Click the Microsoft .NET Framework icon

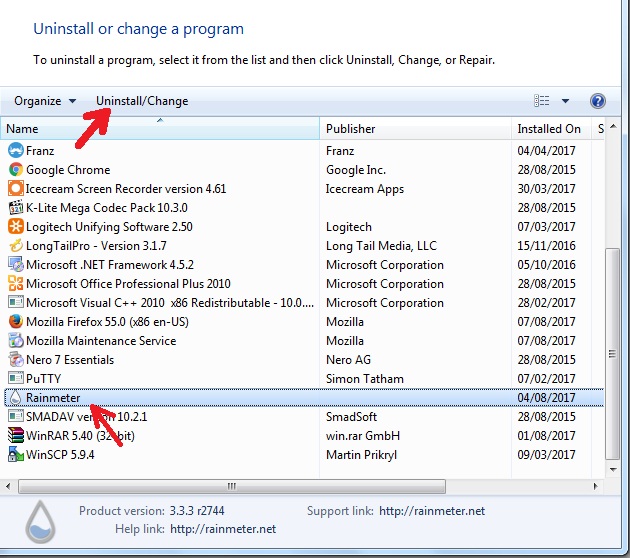16,265
